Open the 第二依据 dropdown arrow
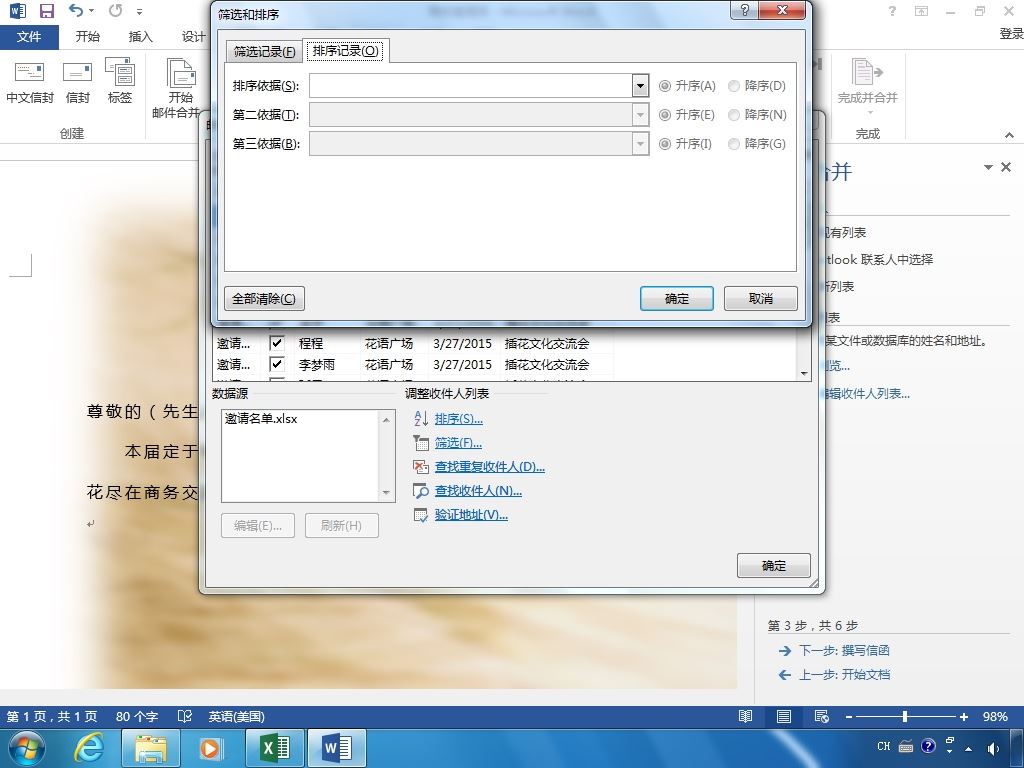Screen dimensions: 1024x768 tap(640, 115)
